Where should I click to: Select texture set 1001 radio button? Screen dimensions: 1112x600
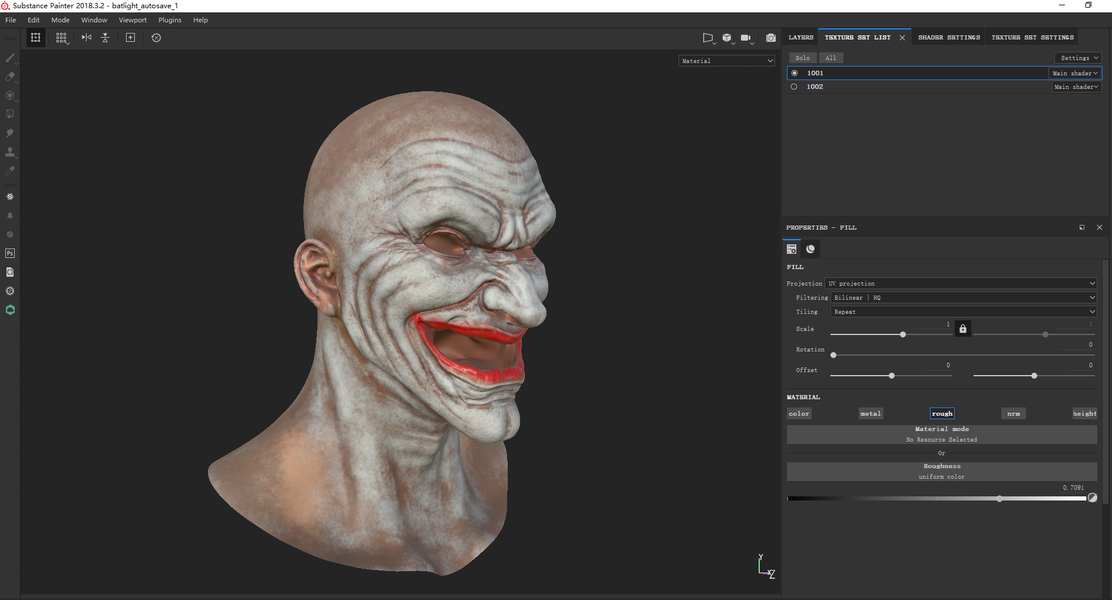[x=794, y=73]
